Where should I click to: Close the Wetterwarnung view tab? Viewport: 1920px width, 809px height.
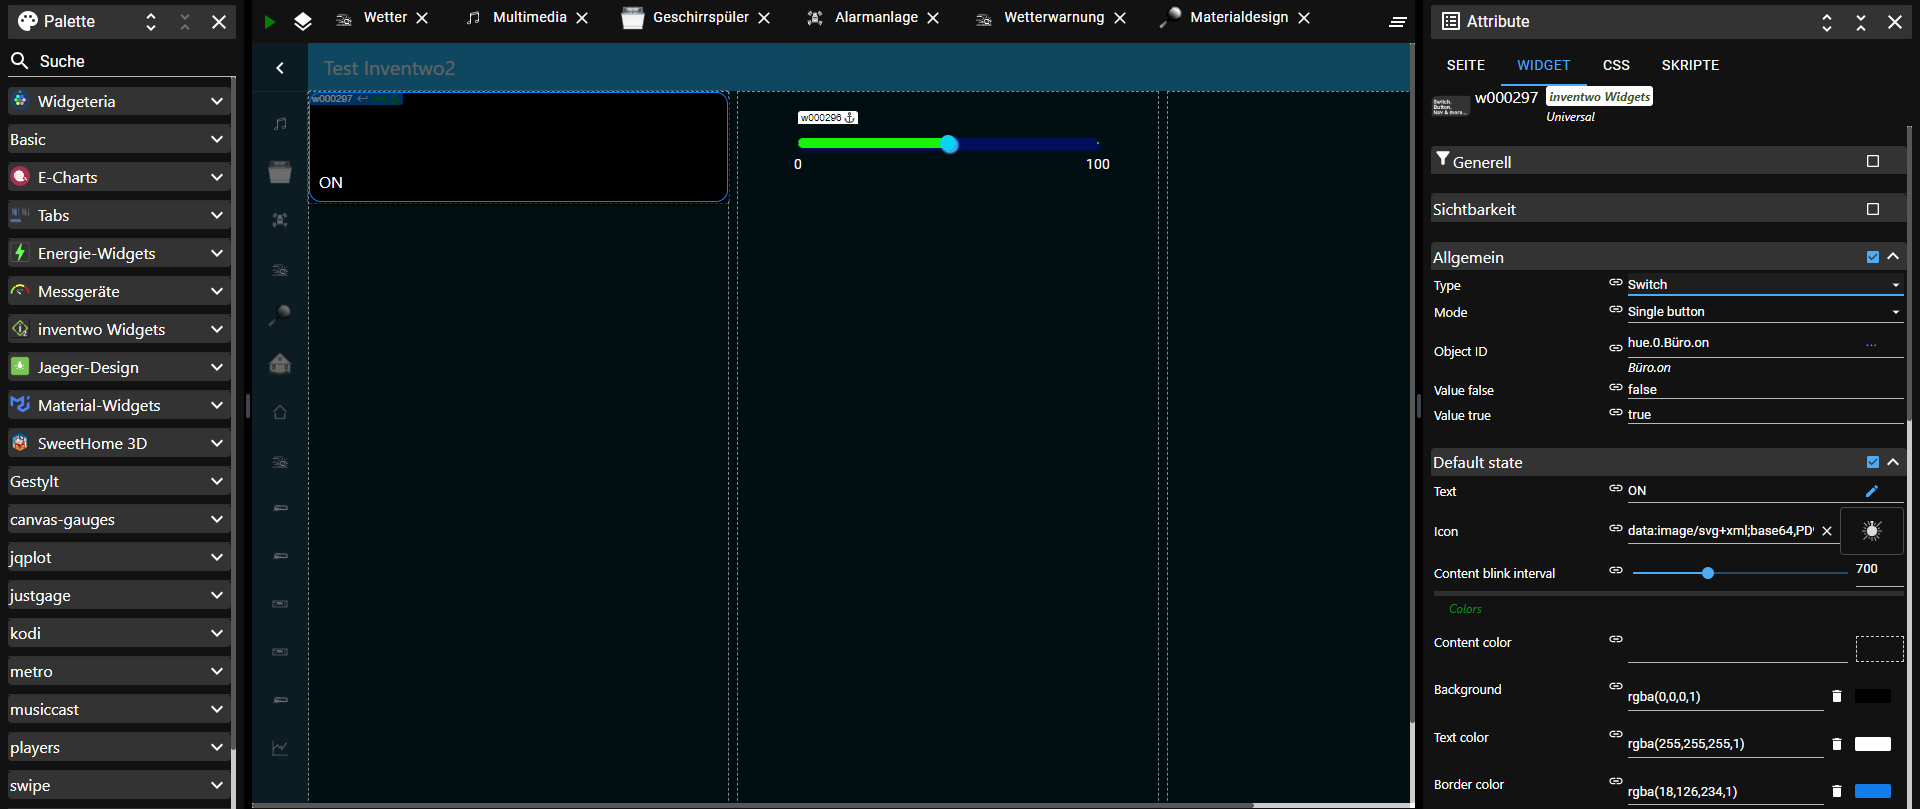[1120, 18]
